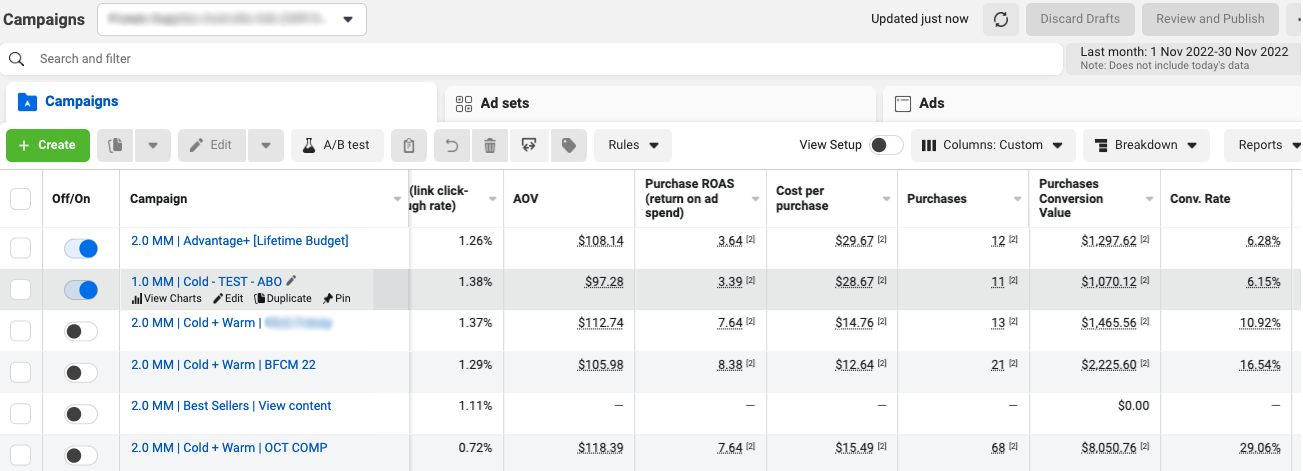1303x471 pixels.
Task: Click the undo arrow icon
Action: tap(451, 145)
